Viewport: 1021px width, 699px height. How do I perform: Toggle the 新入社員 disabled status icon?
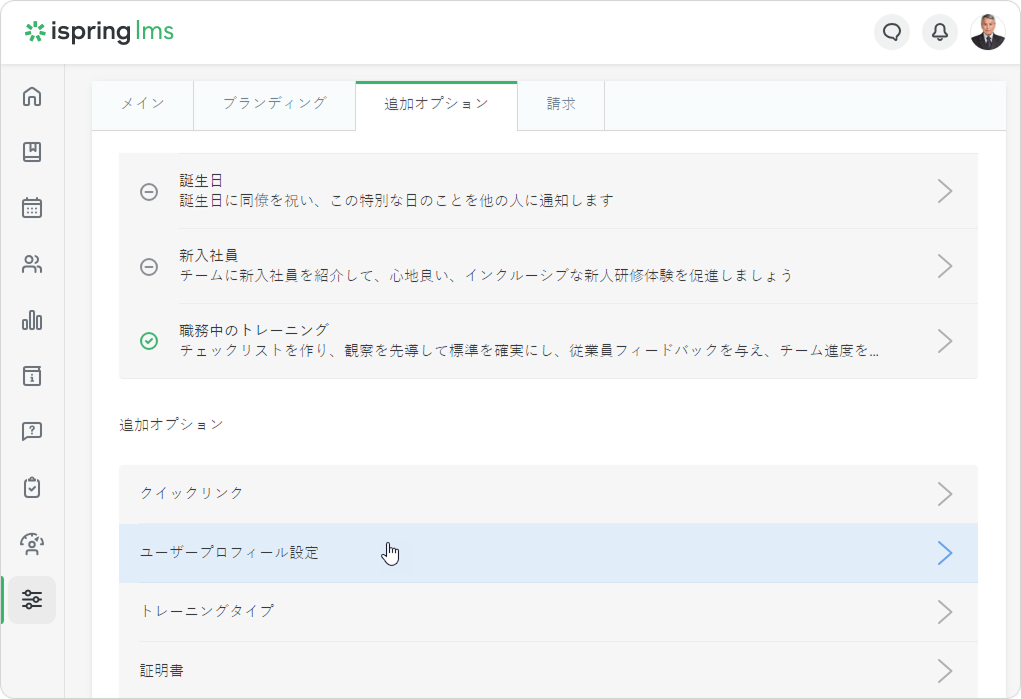pos(148,266)
